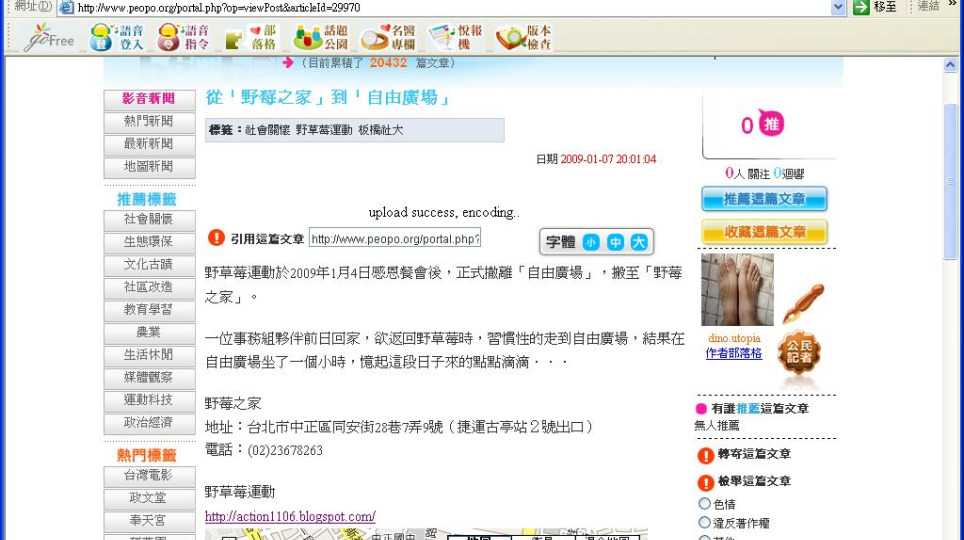The image size is (964, 540).
Task: Click the 引用這篇文章 URL text field
Action: click(394, 239)
